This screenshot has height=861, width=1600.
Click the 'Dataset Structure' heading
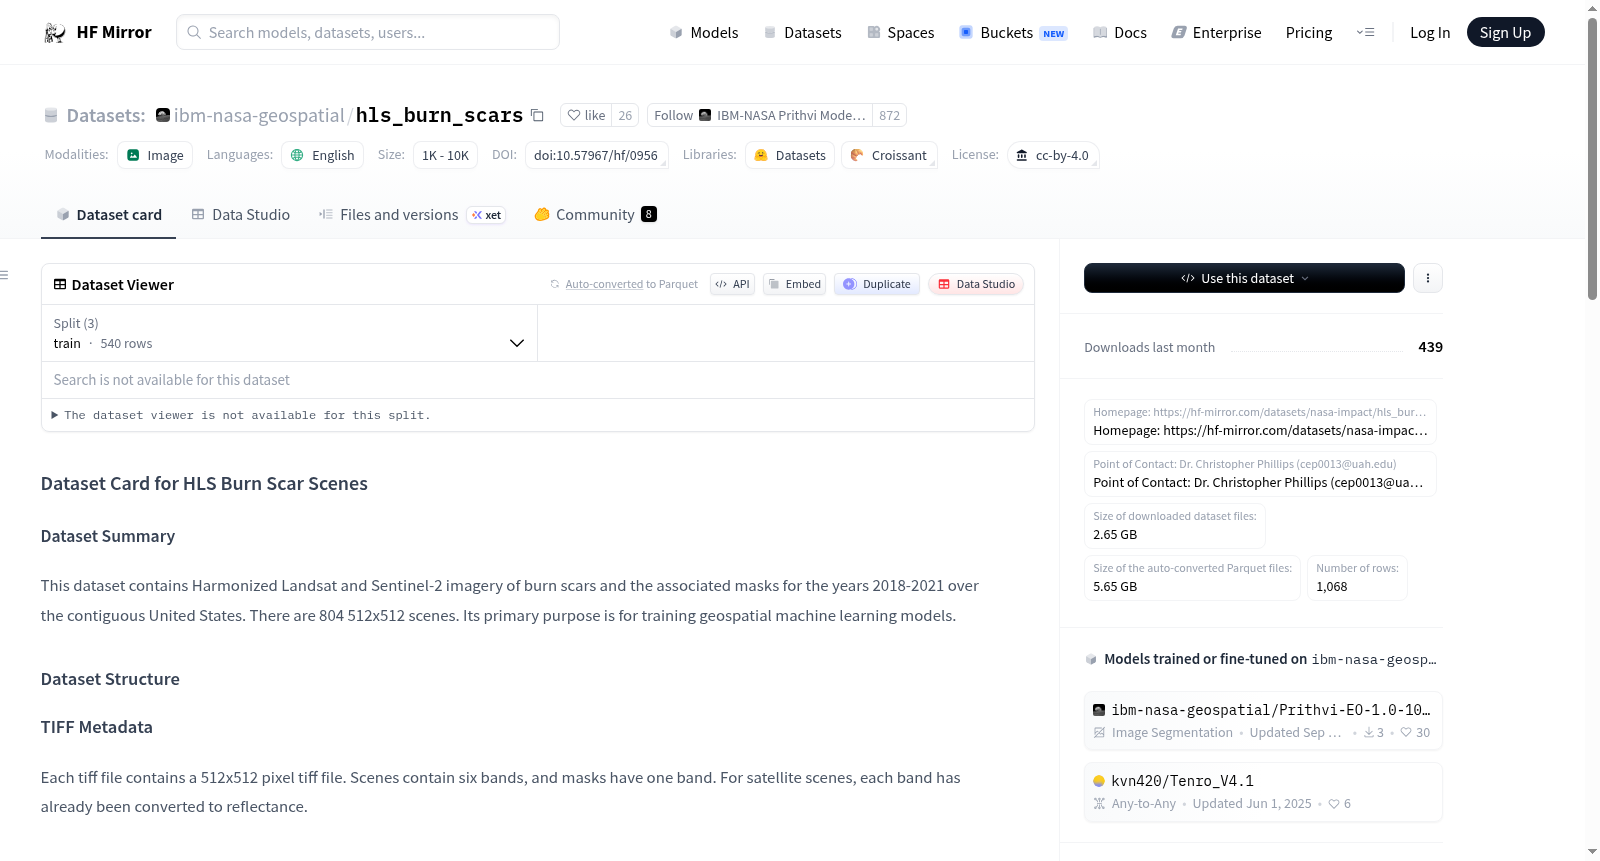pyautogui.click(x=110, y=679)
